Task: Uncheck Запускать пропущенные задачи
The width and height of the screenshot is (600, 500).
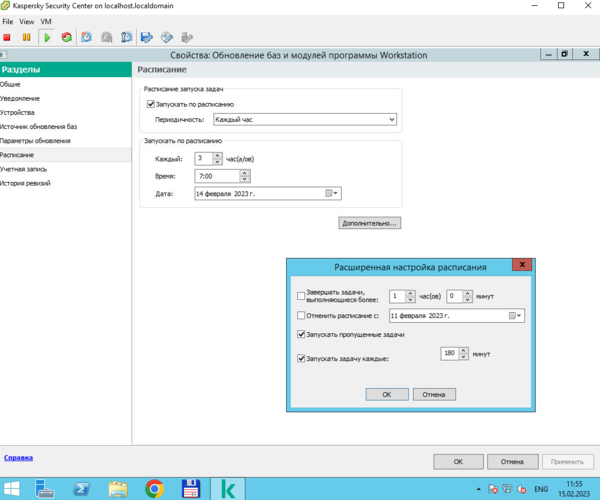Action: pos(301,334)
